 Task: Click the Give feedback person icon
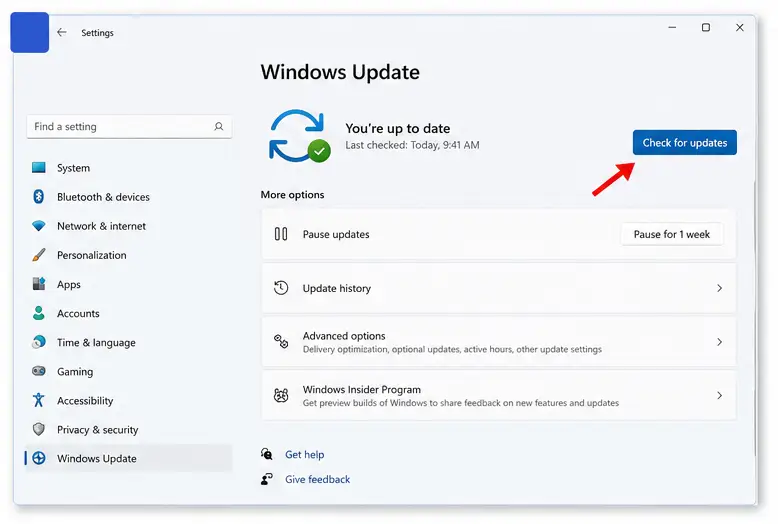point(266,479)
